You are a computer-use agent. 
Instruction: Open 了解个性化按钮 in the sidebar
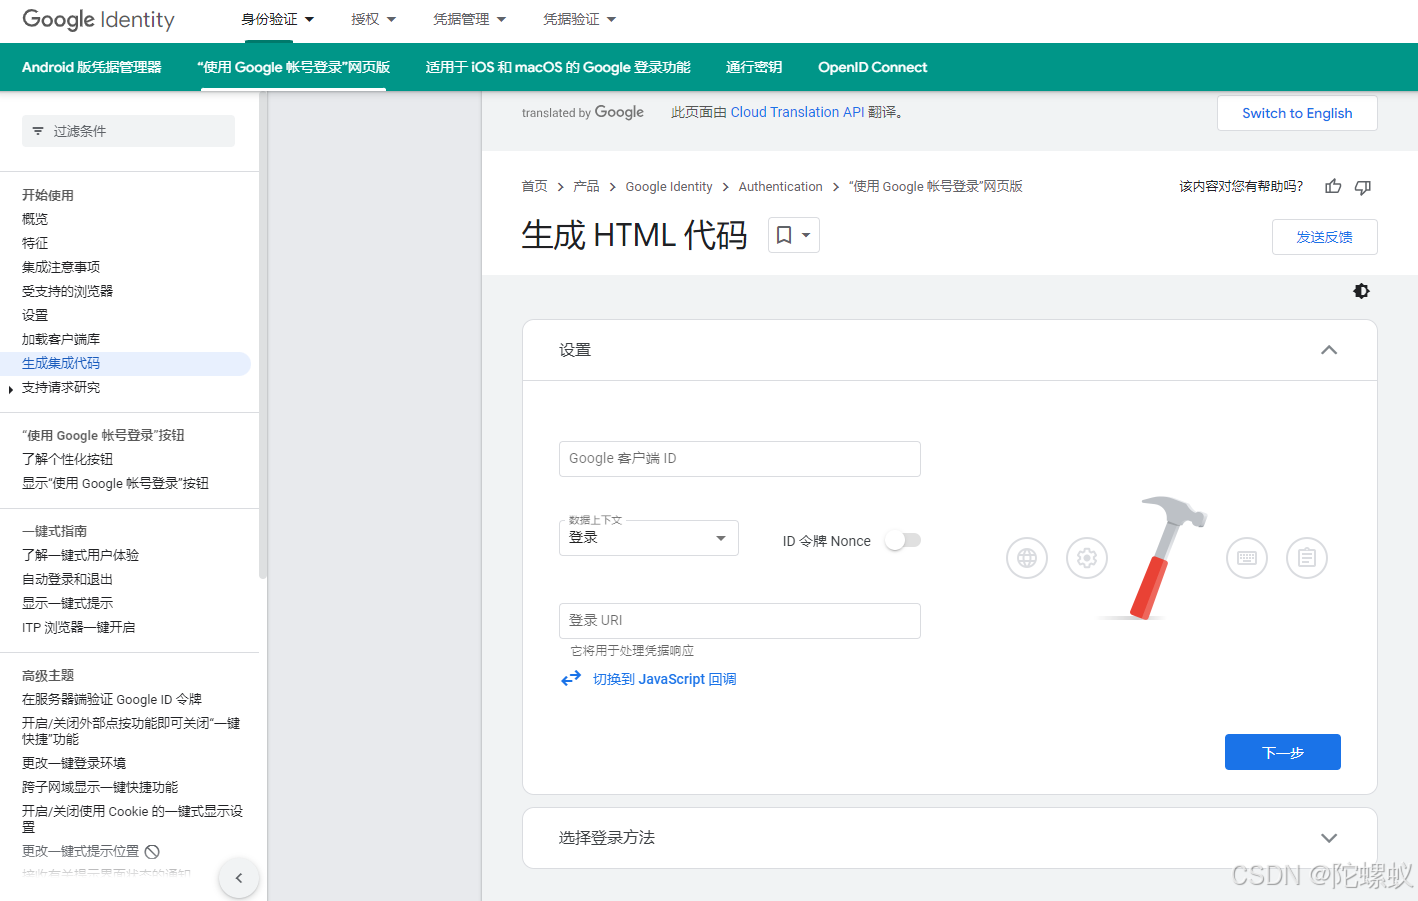click(x=68, y=459)
